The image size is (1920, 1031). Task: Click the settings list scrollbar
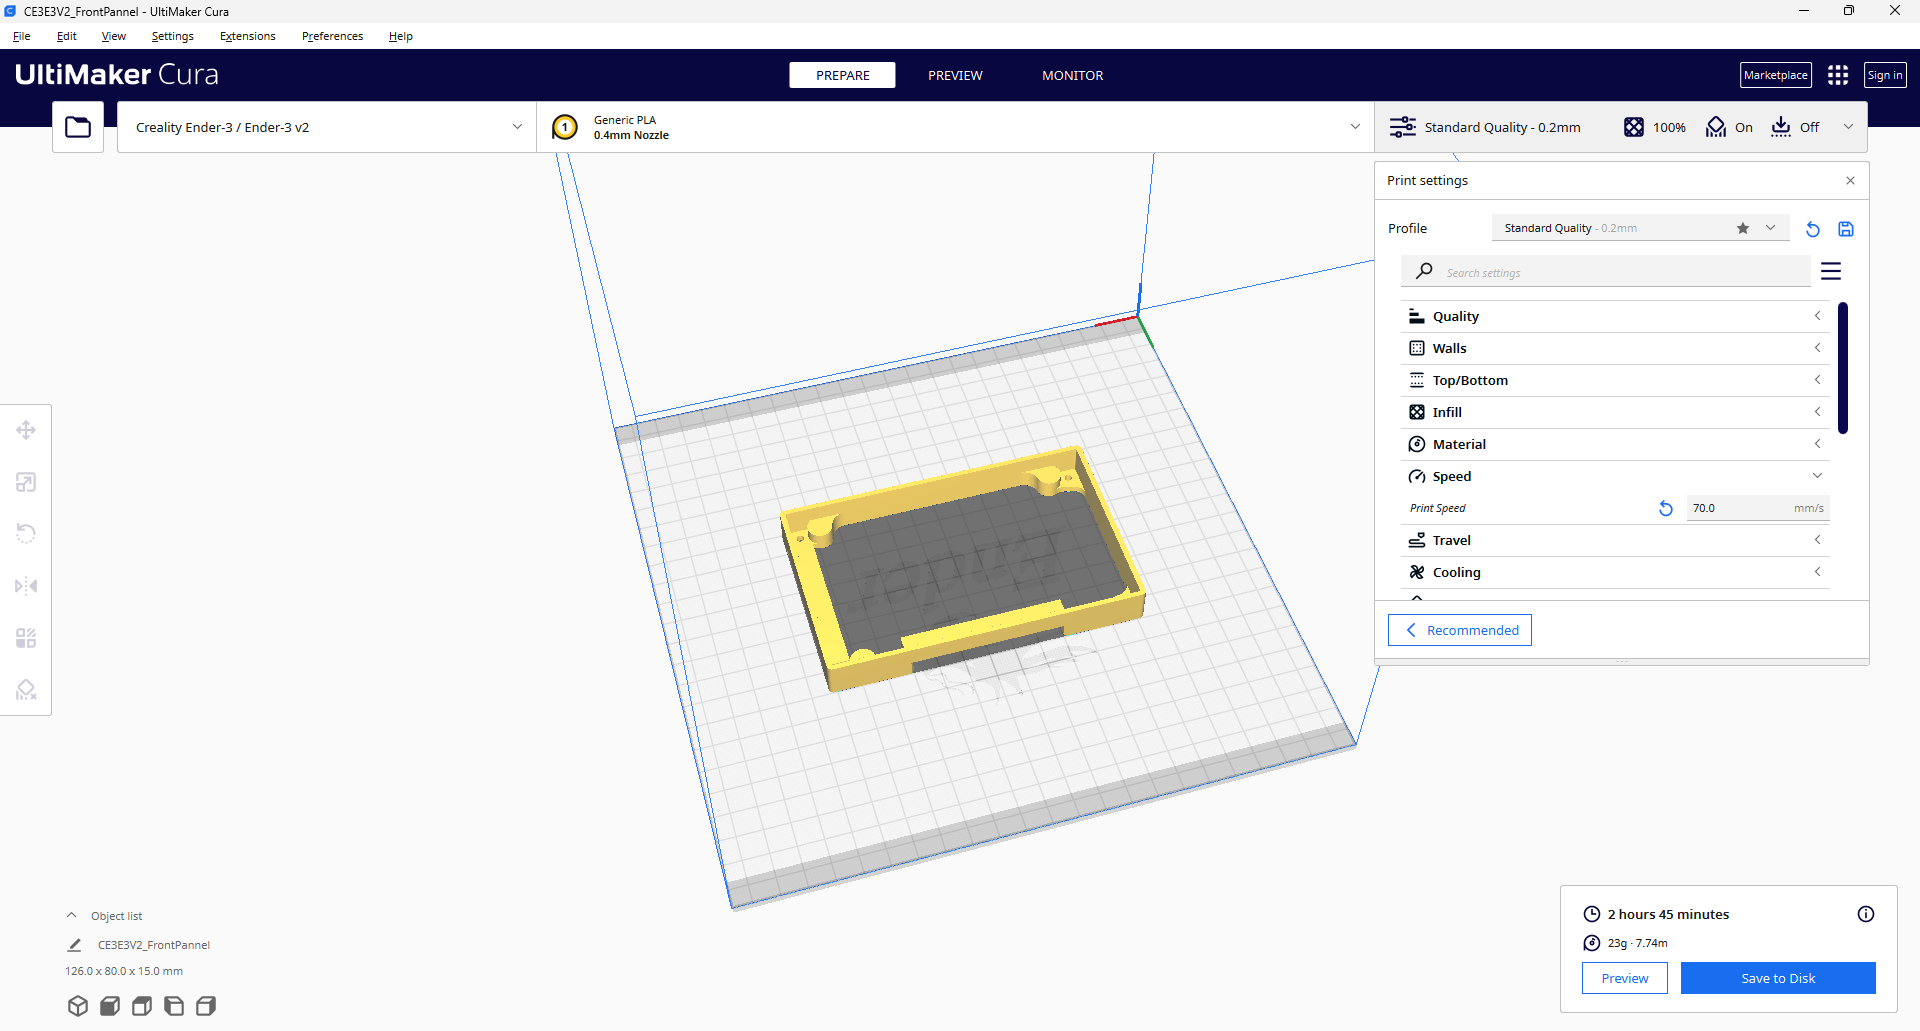1843,368
